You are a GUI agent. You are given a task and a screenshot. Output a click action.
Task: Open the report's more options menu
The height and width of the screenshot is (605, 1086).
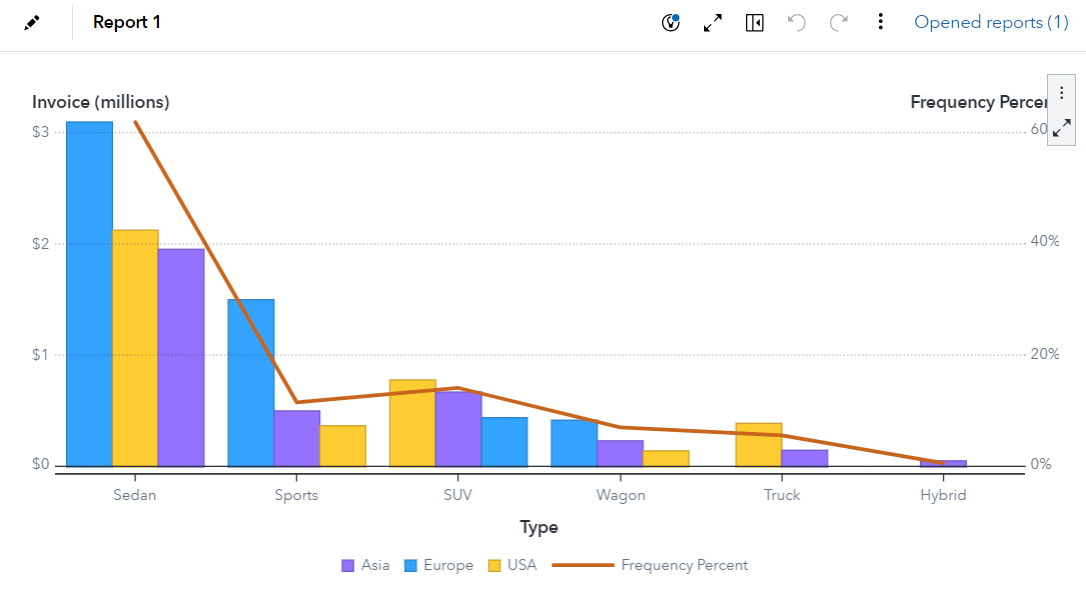[880, 22]
